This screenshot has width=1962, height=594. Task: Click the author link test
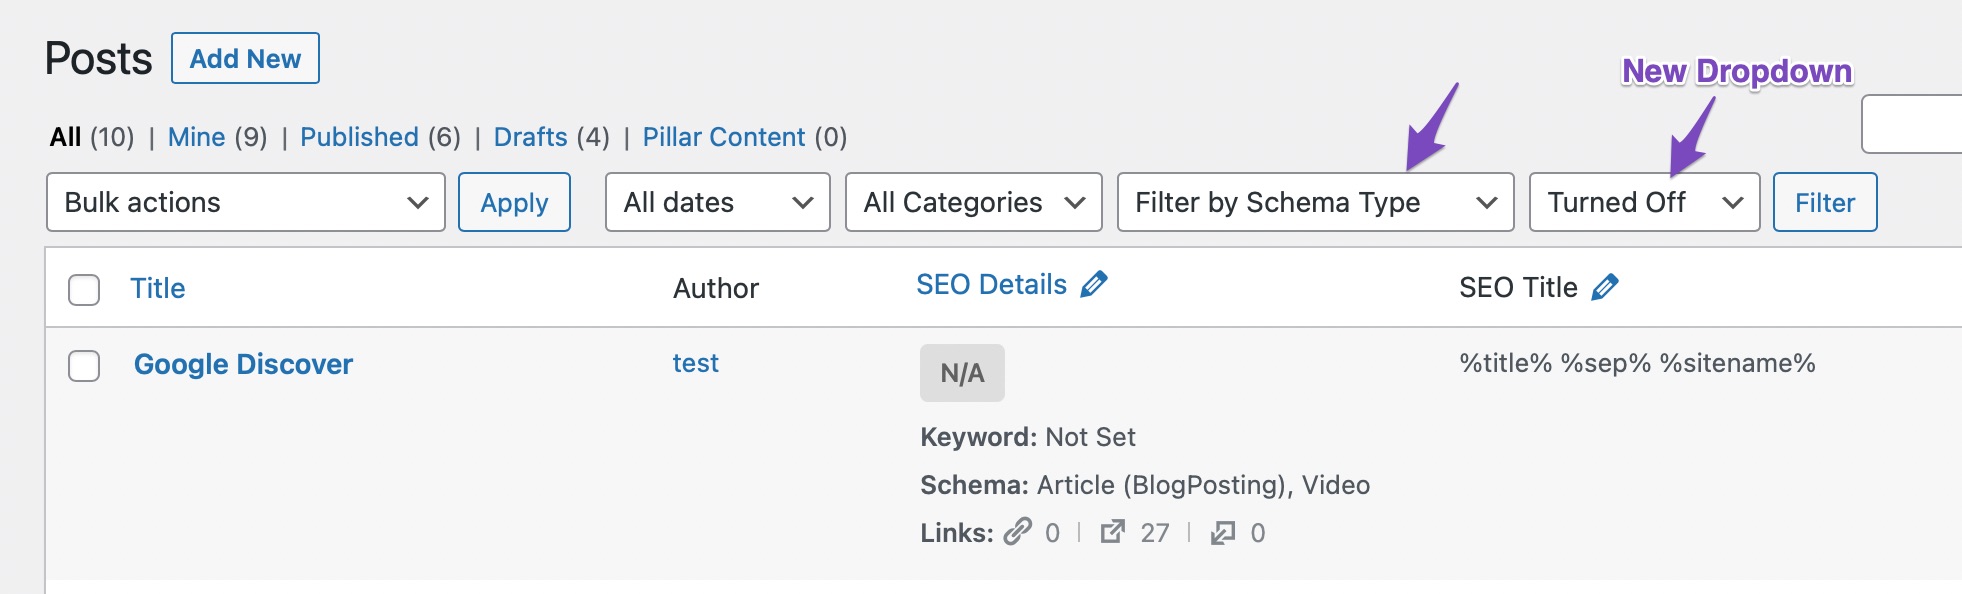[x=696, y=363]
